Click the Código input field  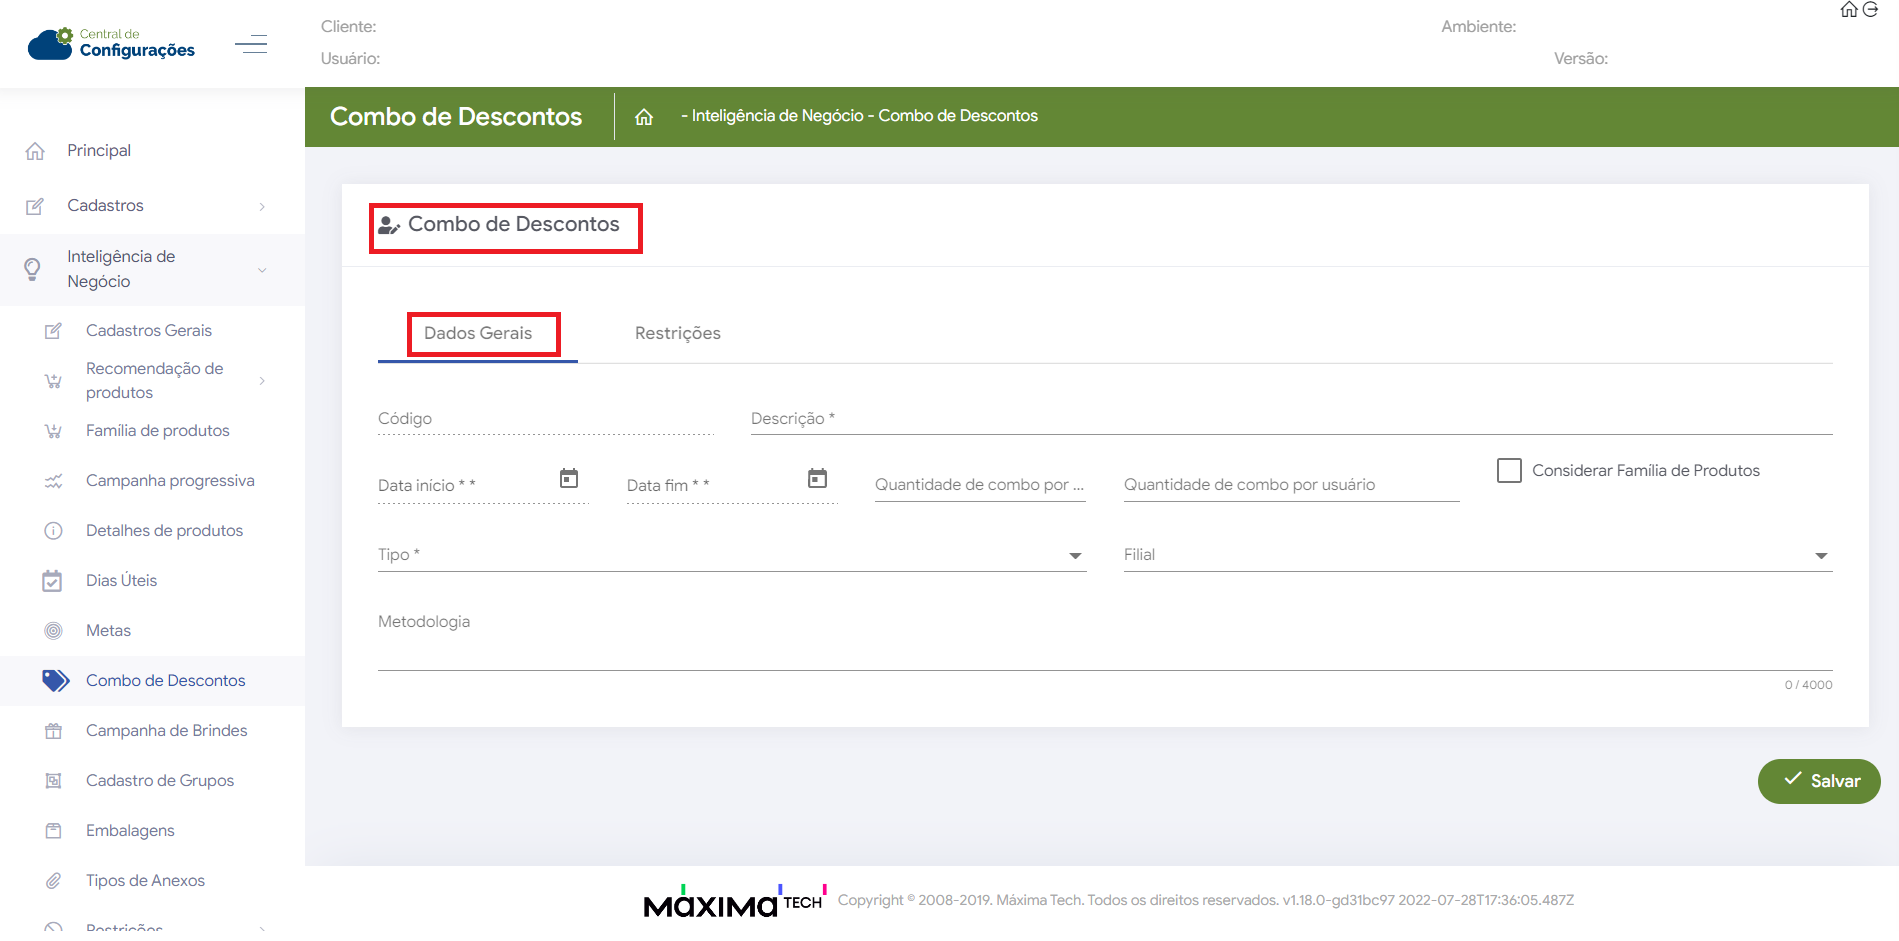tap(546, 419)
